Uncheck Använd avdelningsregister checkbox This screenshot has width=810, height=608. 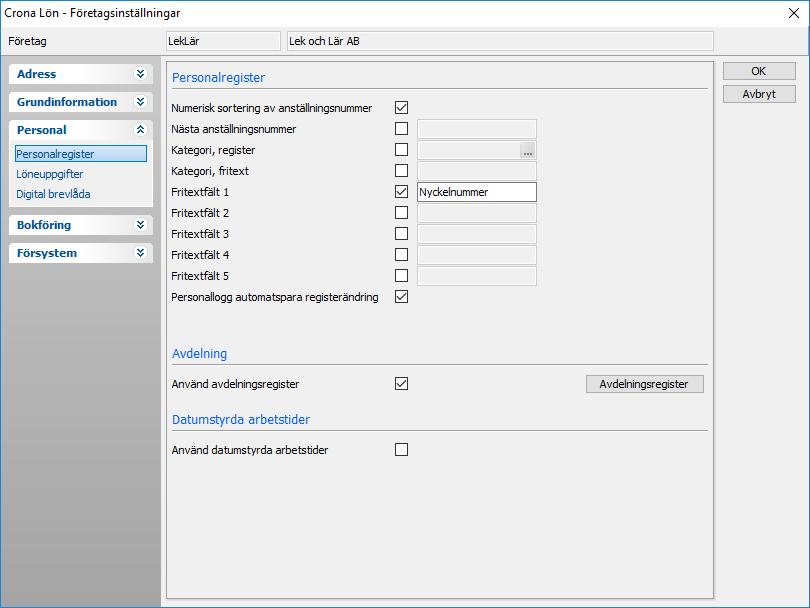[401, 384]
